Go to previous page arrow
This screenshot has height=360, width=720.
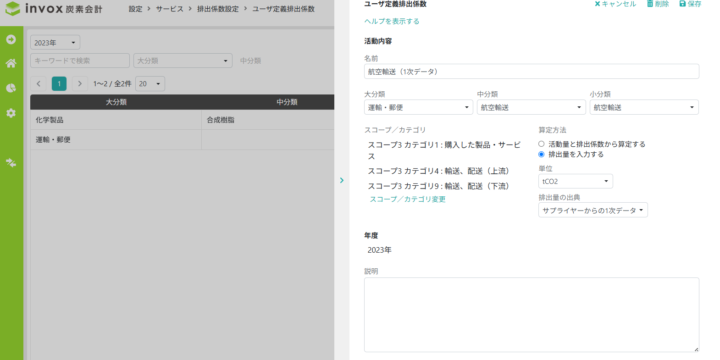39,84
